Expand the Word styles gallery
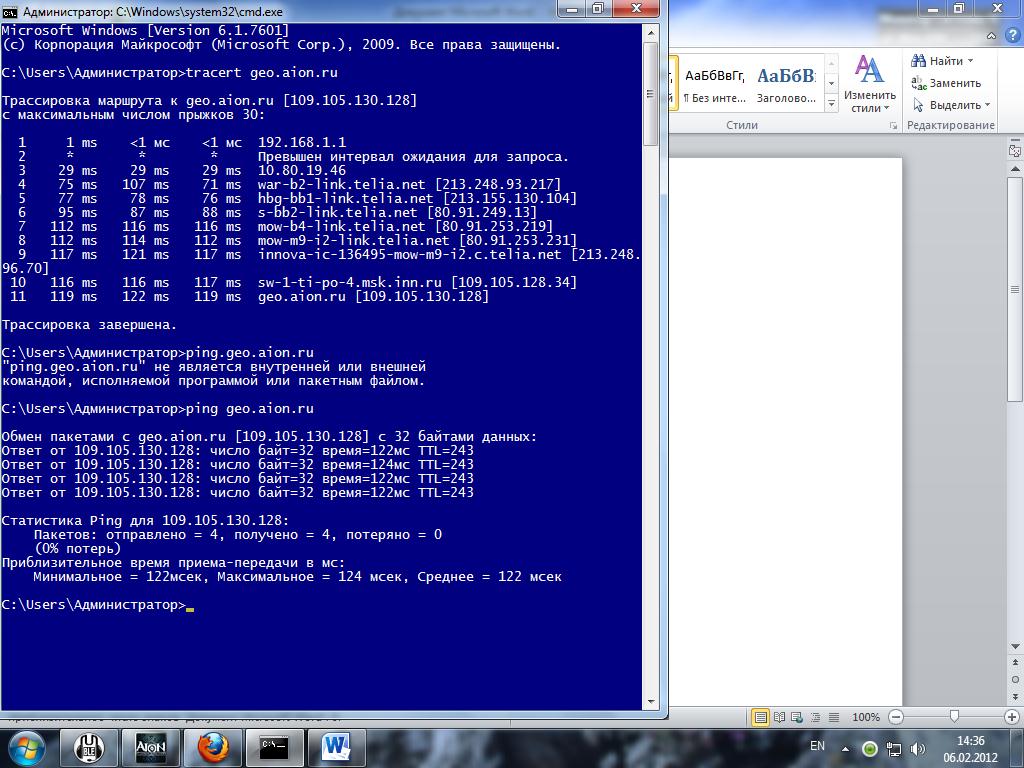 click(831, 103)
